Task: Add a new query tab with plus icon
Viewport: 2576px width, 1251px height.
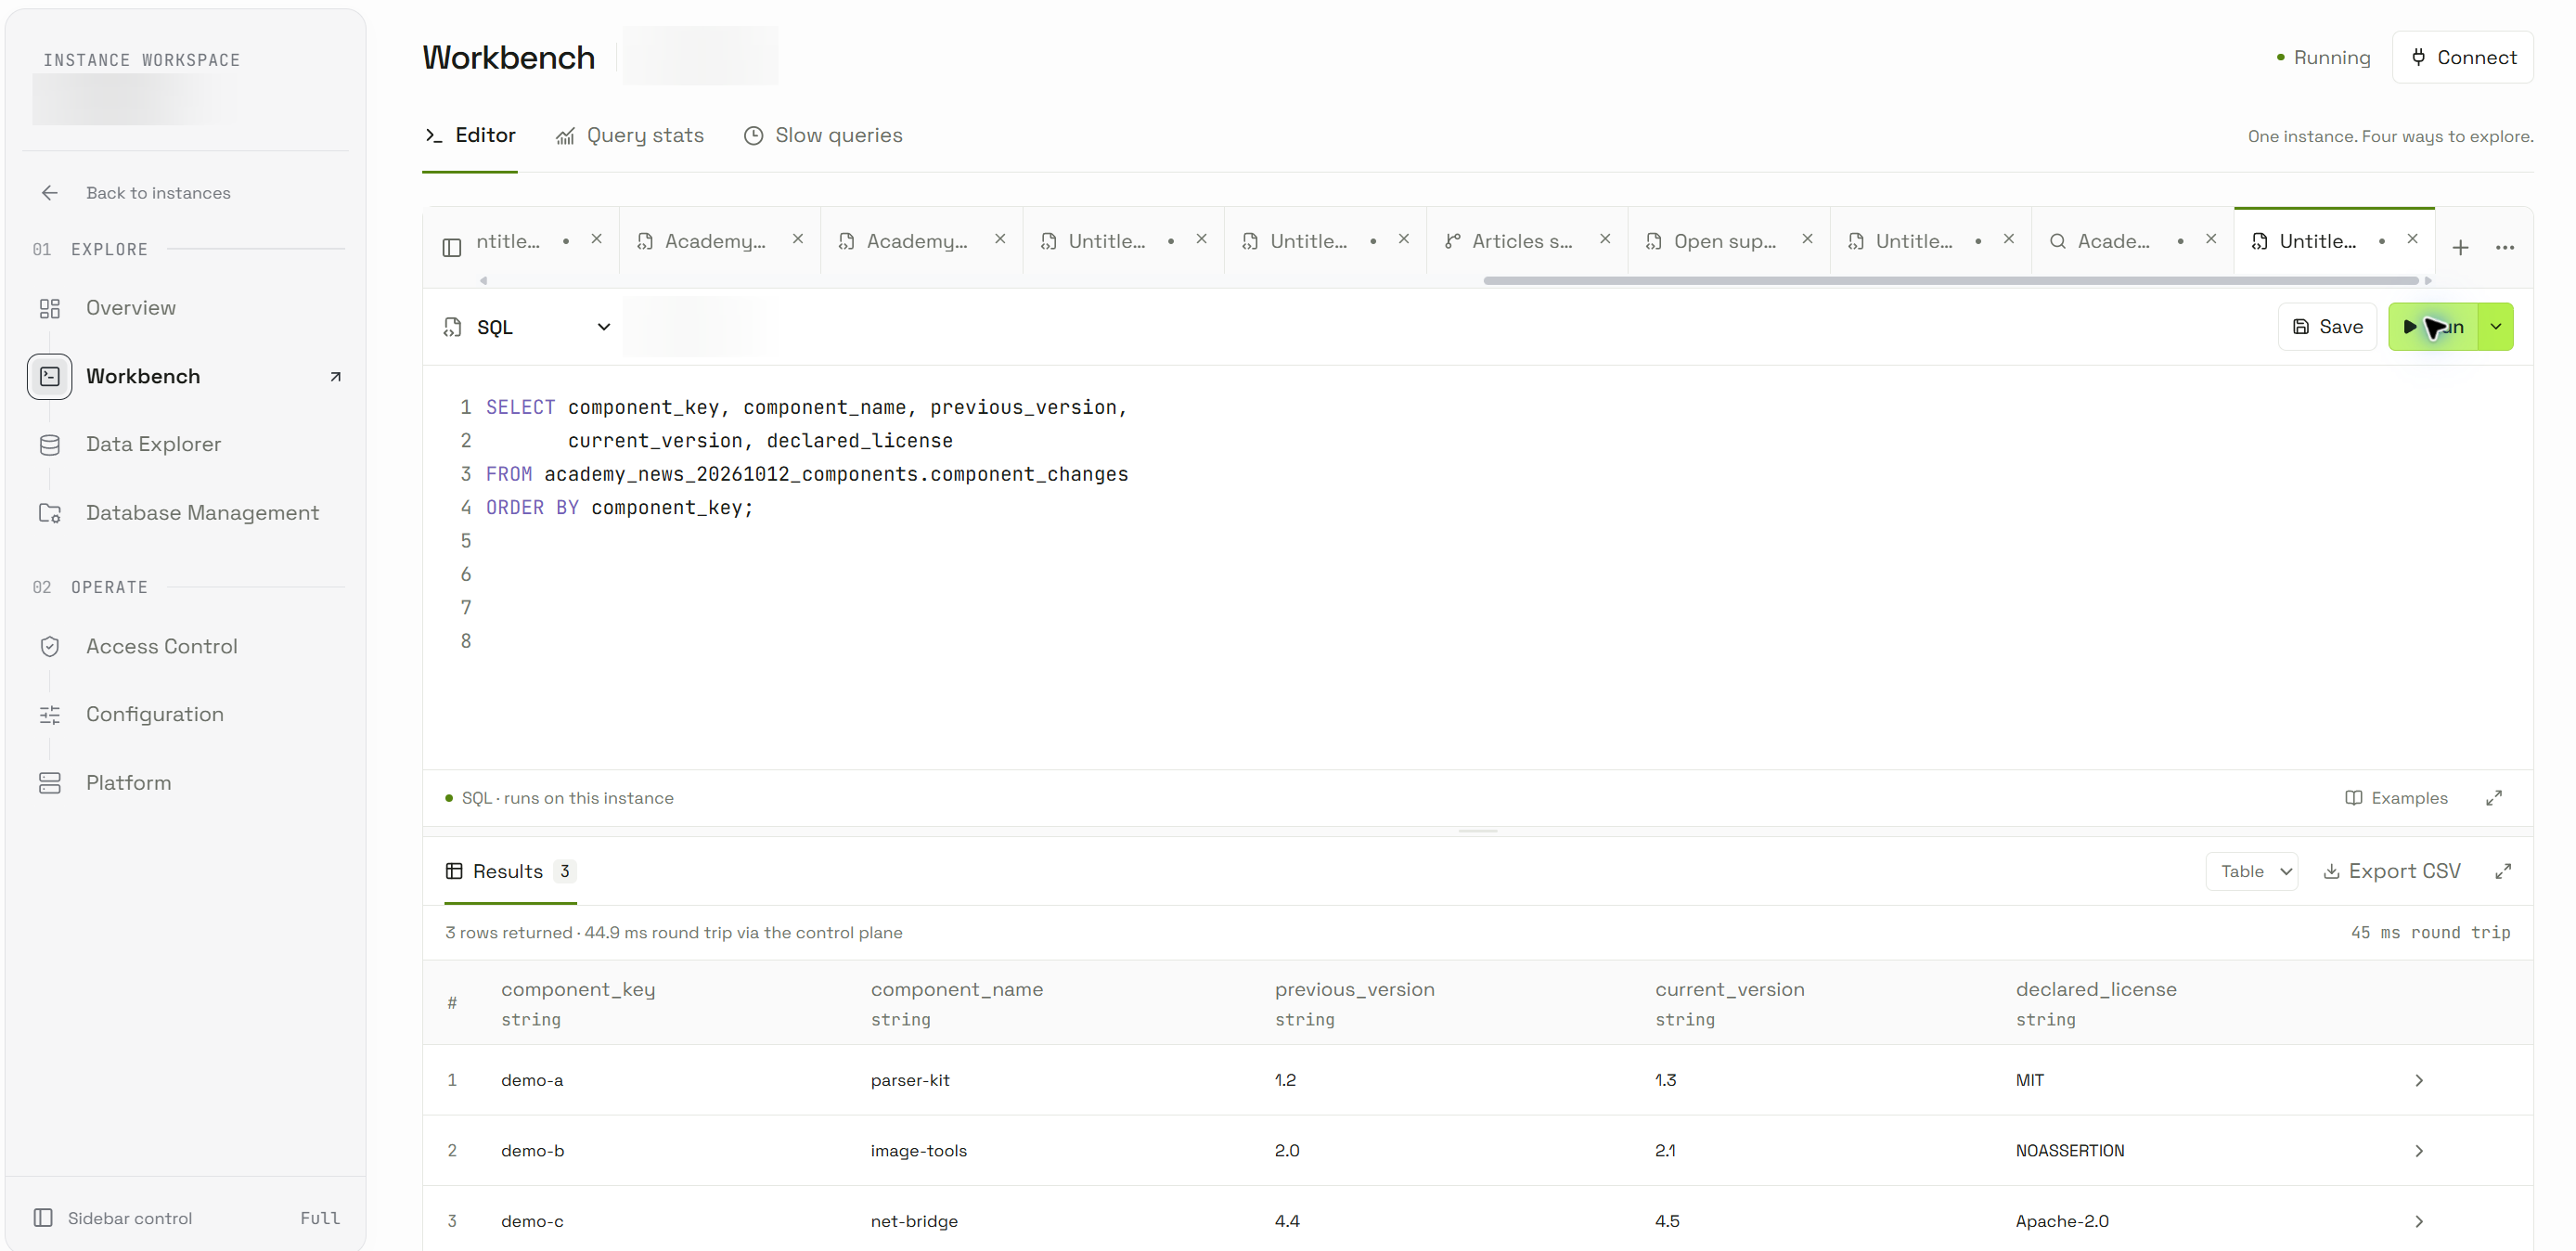Action: [2460, 247]
